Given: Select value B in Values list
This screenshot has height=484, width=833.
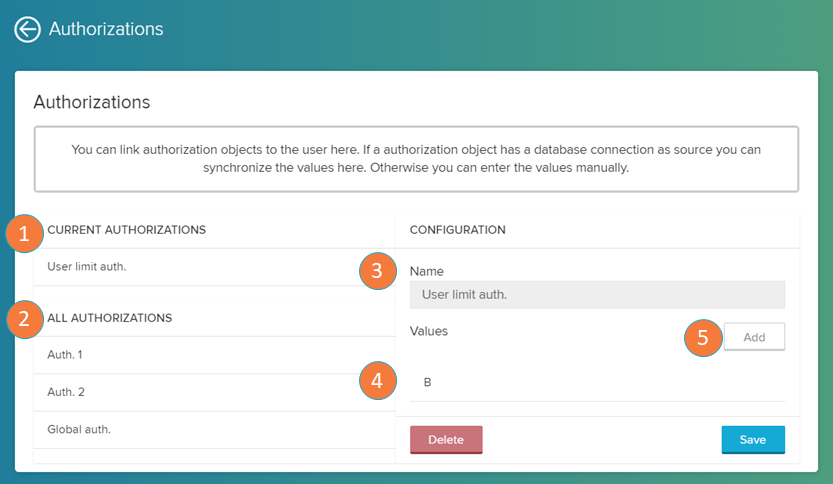Looking at the screenshot, I should pyautogui.click(x=428, y=383).
